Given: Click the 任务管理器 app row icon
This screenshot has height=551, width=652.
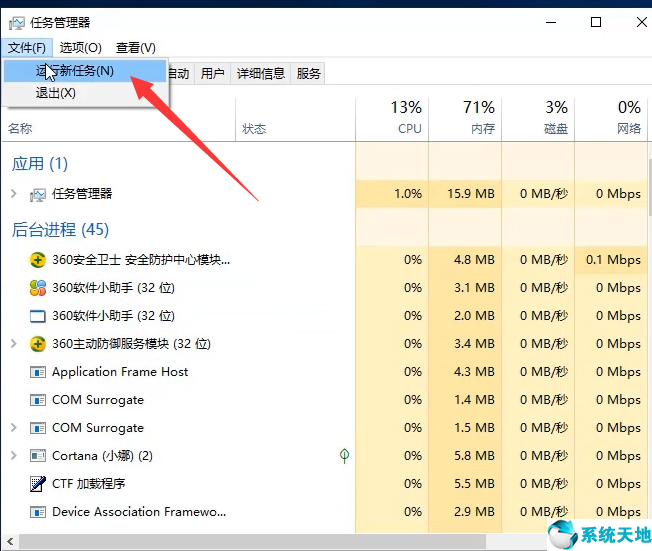Looking at the screenshot, I should 38,194.
